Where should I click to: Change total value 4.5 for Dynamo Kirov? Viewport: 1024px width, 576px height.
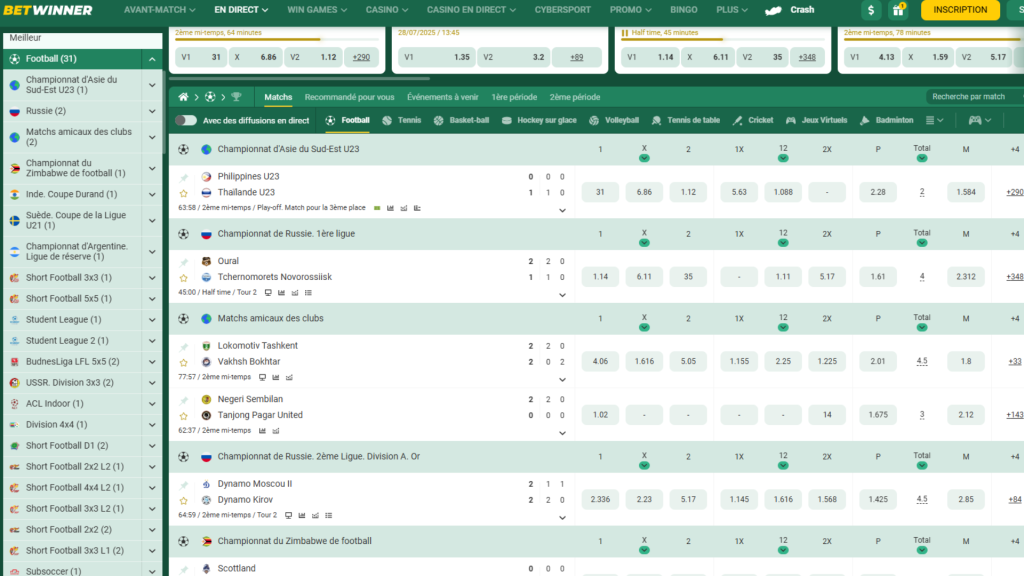click(921, 500)
